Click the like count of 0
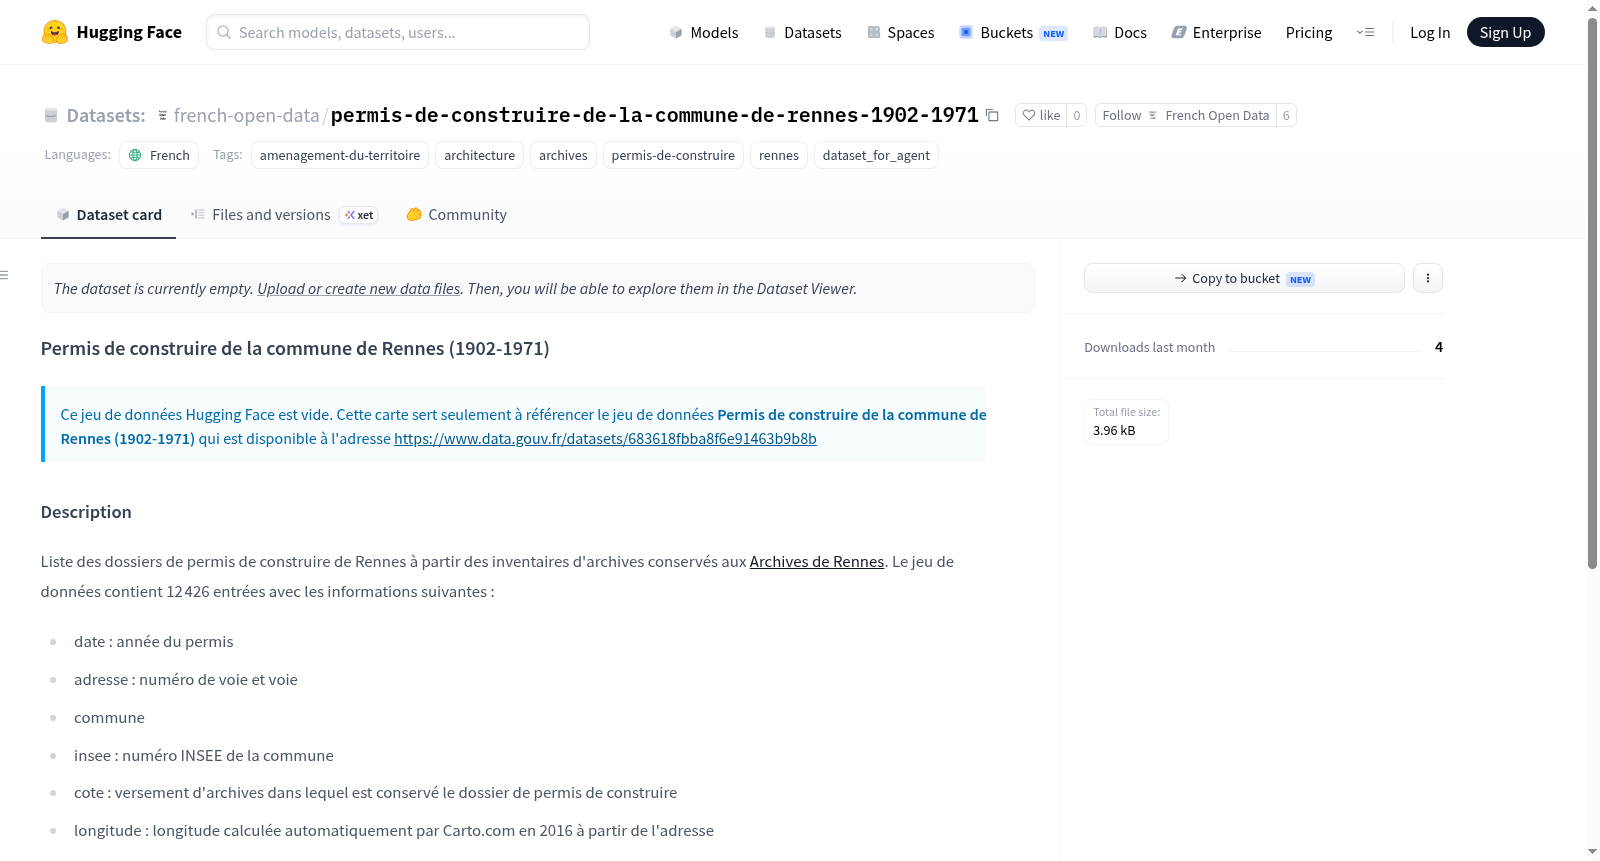The image size is (1600, 861). point(1077,115)
